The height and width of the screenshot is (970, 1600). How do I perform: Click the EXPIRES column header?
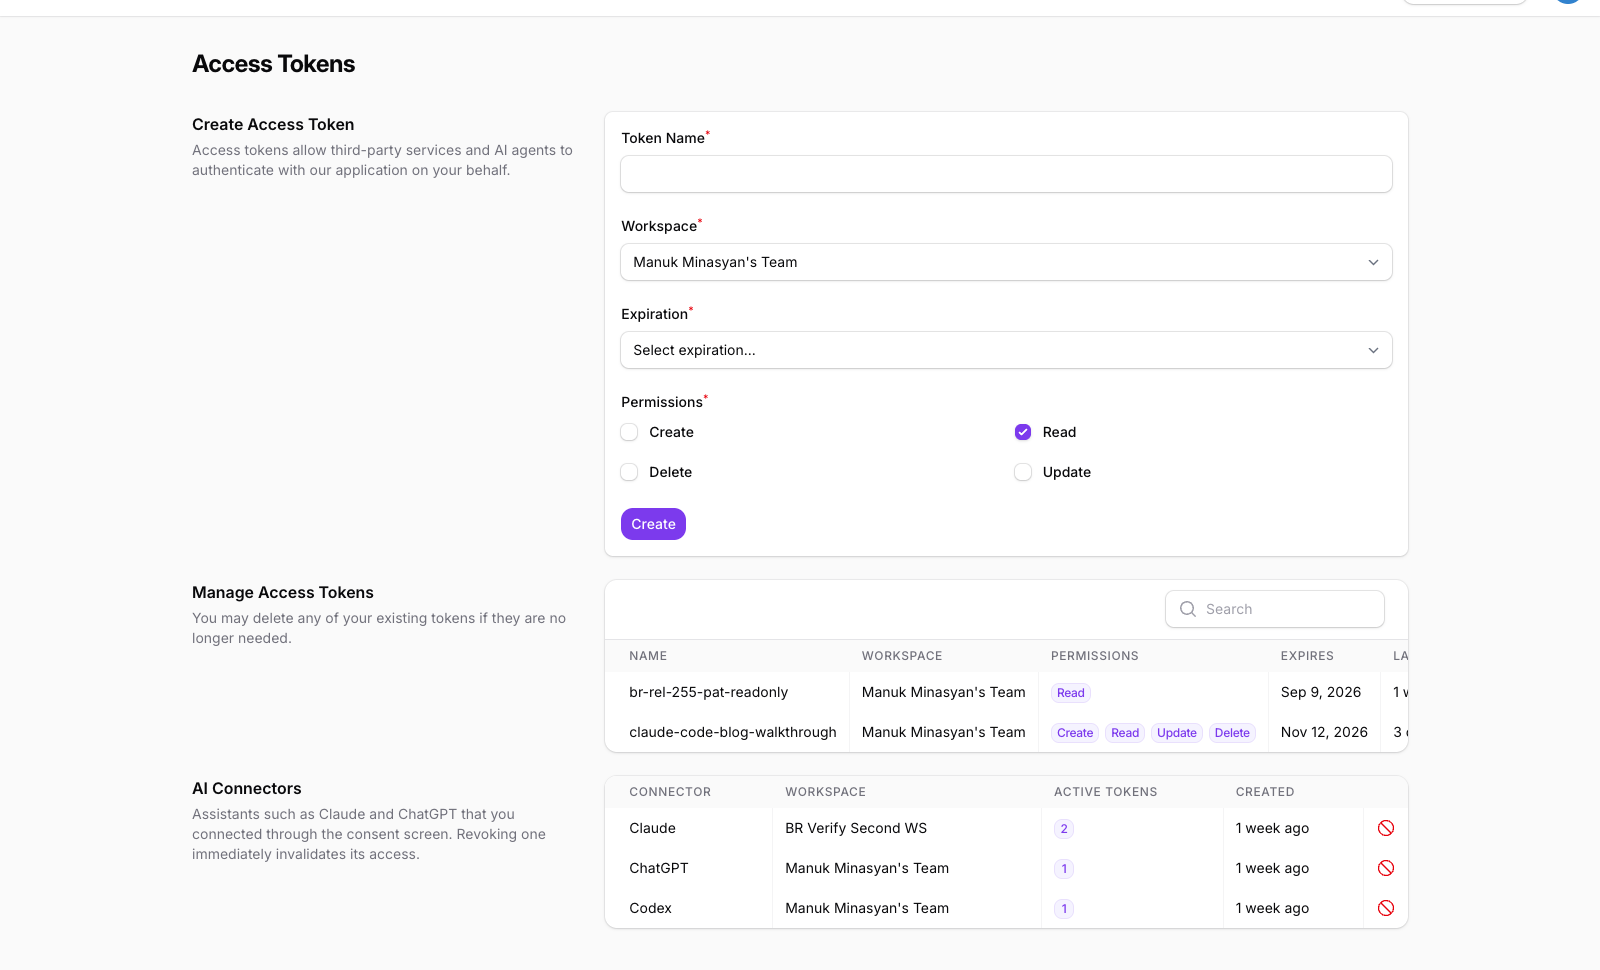1307,656
